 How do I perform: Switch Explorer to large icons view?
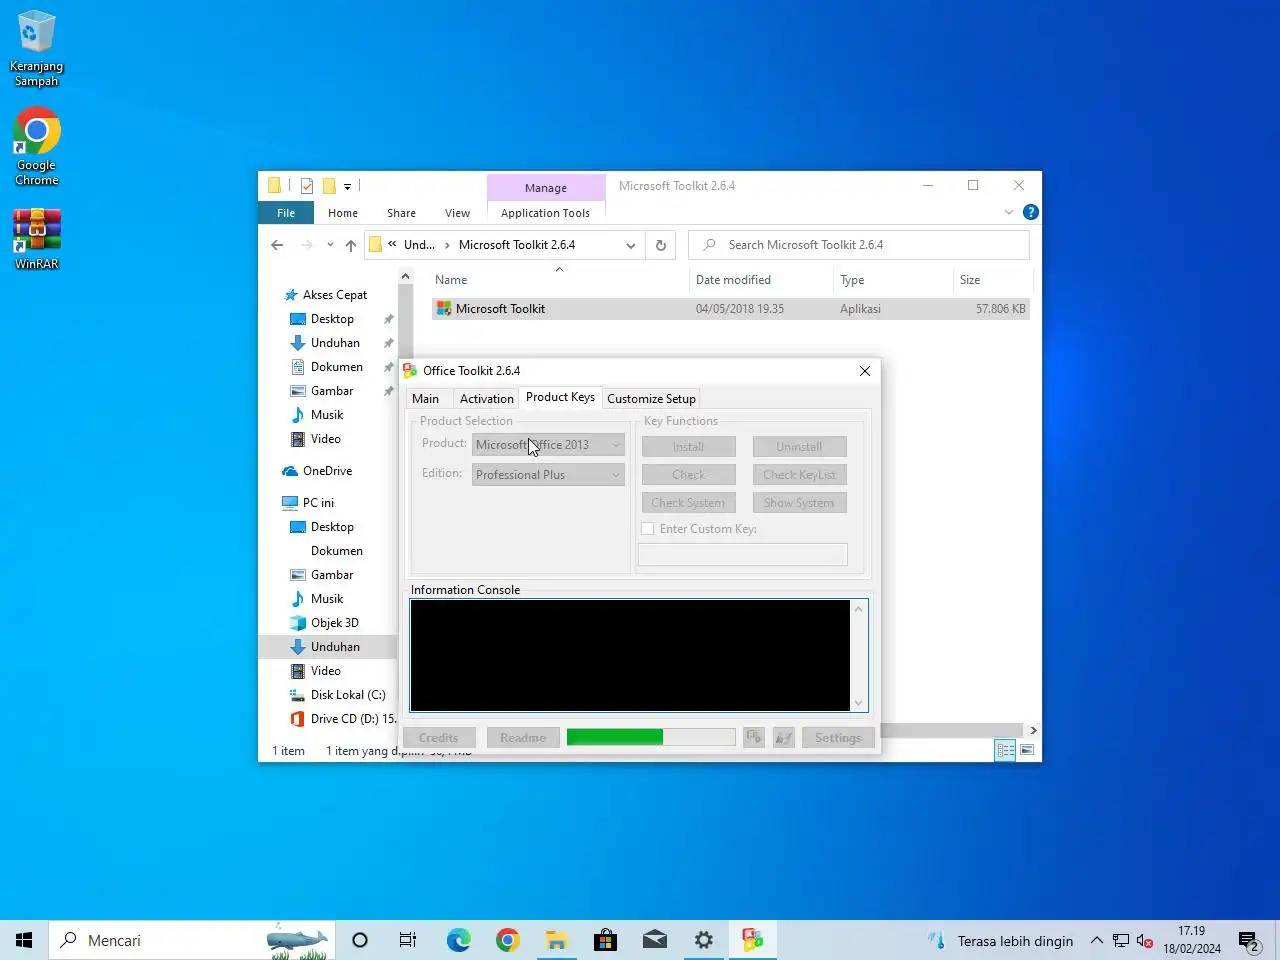point(1027,750)
